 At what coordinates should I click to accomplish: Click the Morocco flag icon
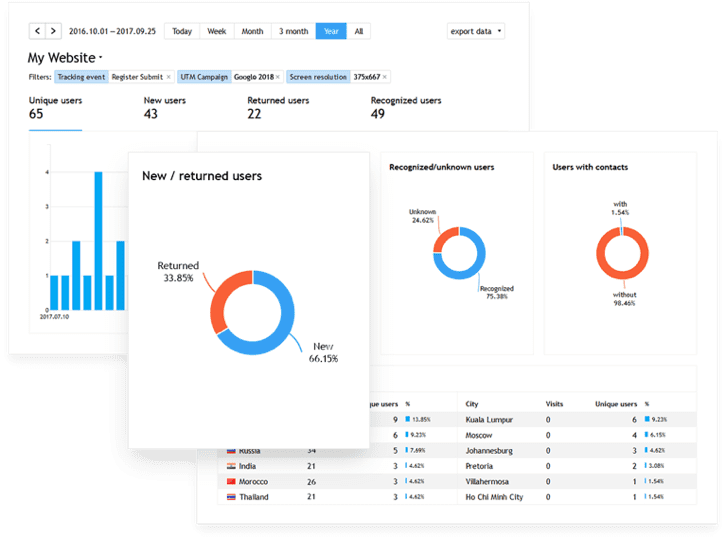click(x=230, y=481)
